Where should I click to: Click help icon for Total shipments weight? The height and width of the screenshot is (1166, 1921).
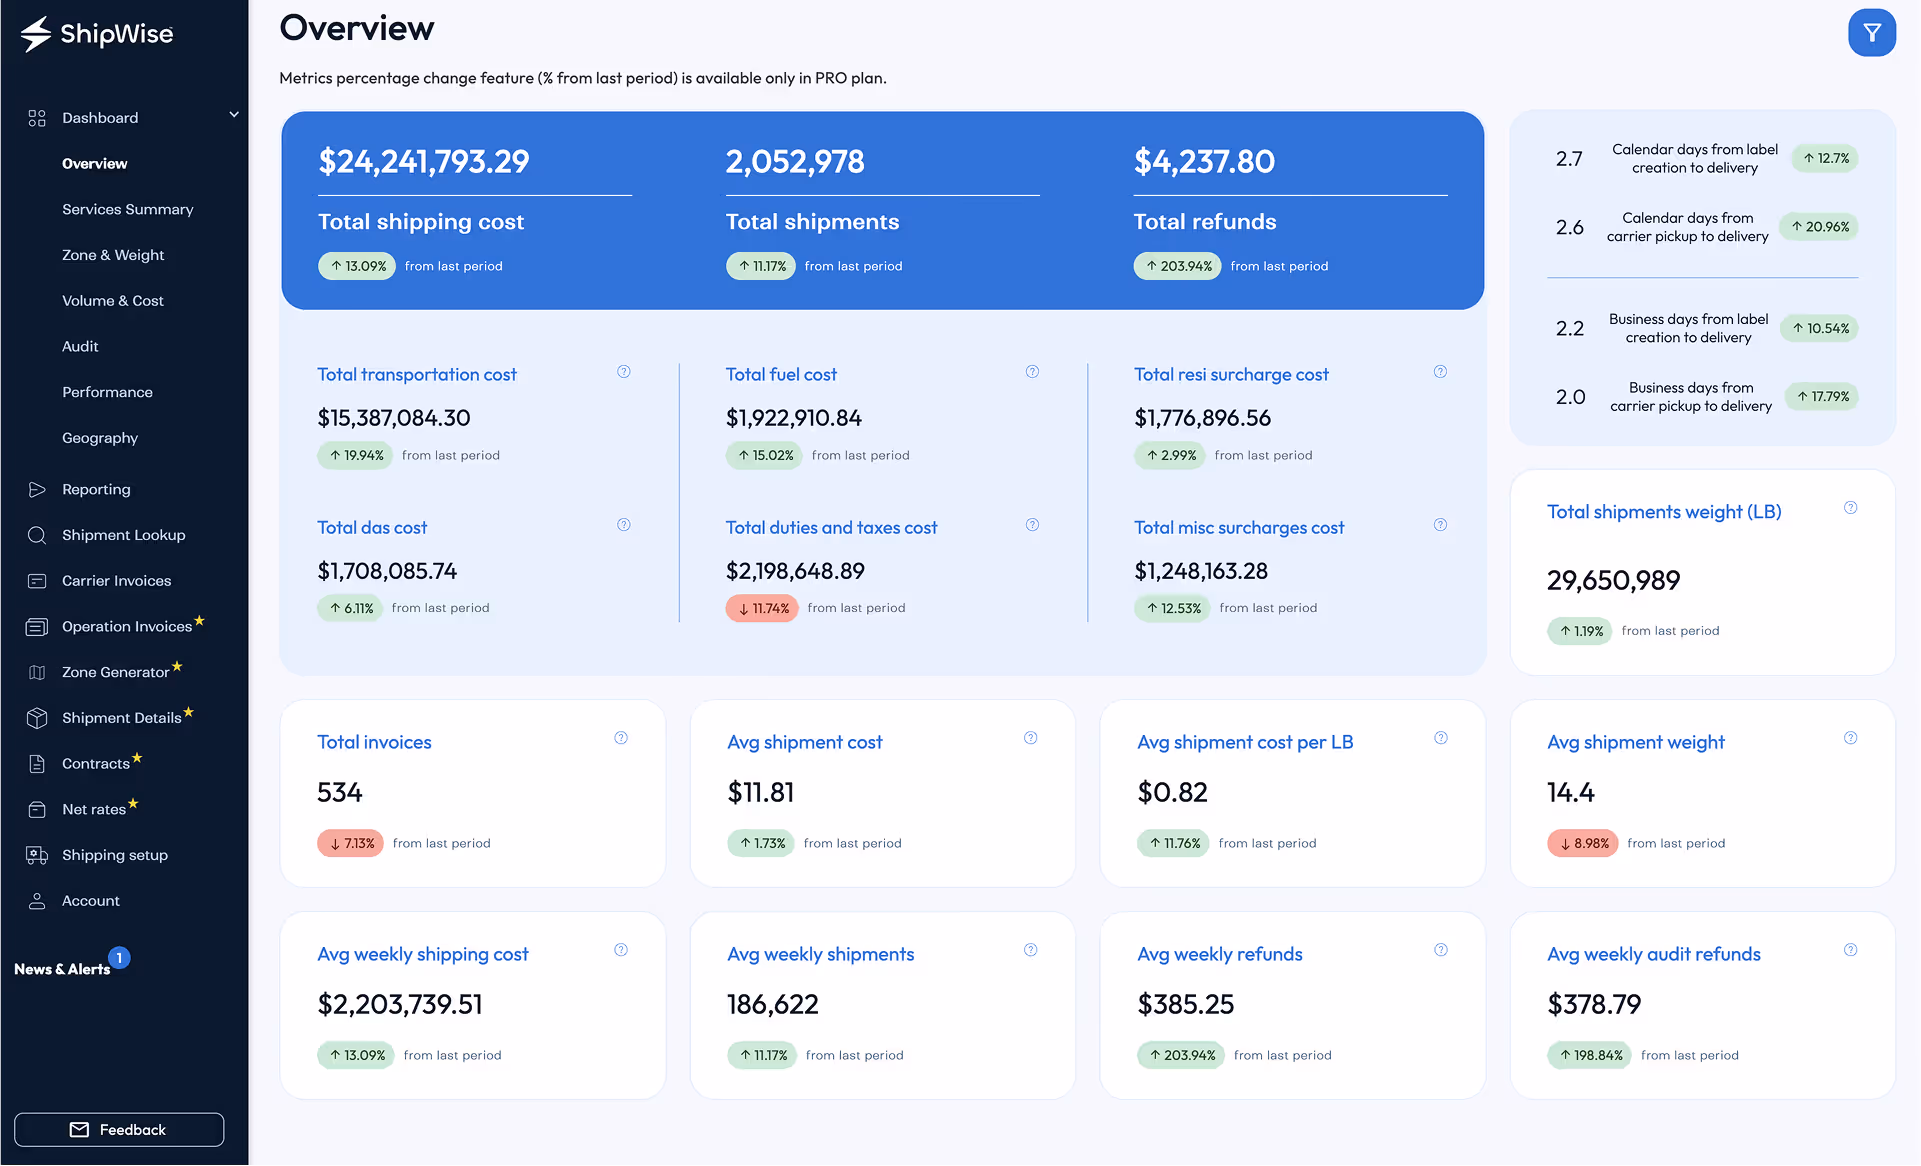[1851, 508]
